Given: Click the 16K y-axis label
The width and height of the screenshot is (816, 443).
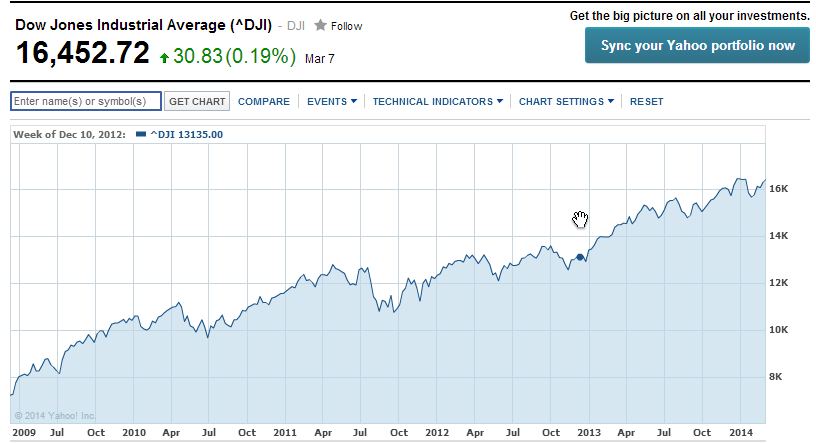Looking at the screenshot, I should [779, 188].
